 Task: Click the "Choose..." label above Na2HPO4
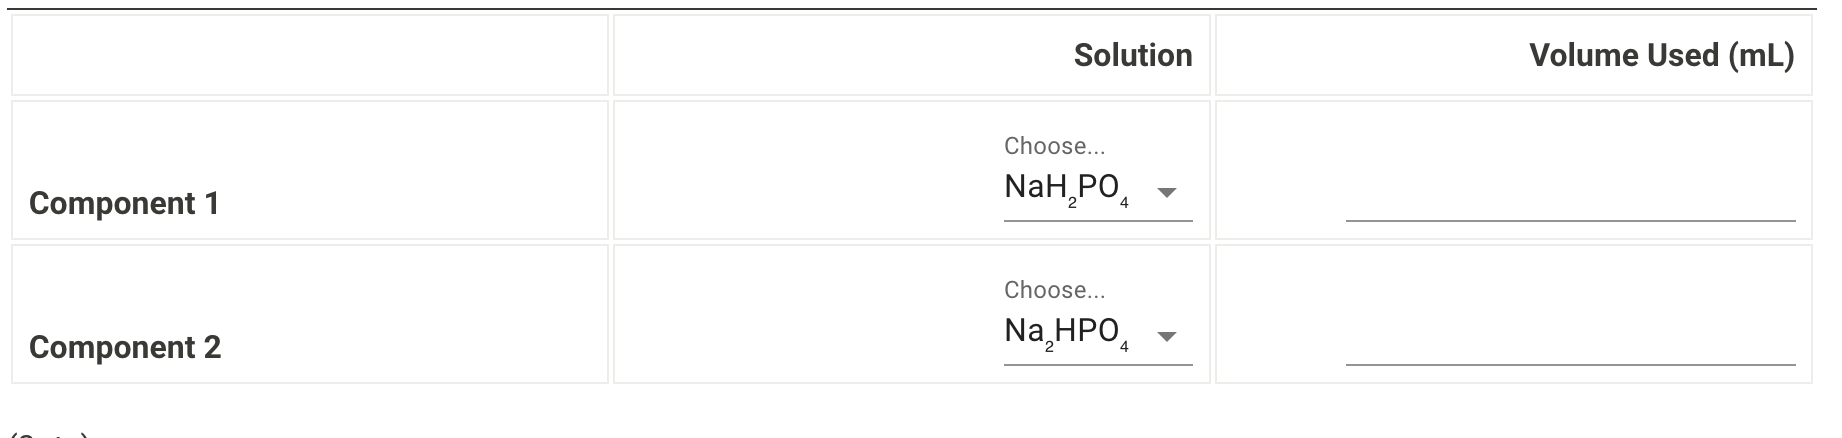point(1054,290)
